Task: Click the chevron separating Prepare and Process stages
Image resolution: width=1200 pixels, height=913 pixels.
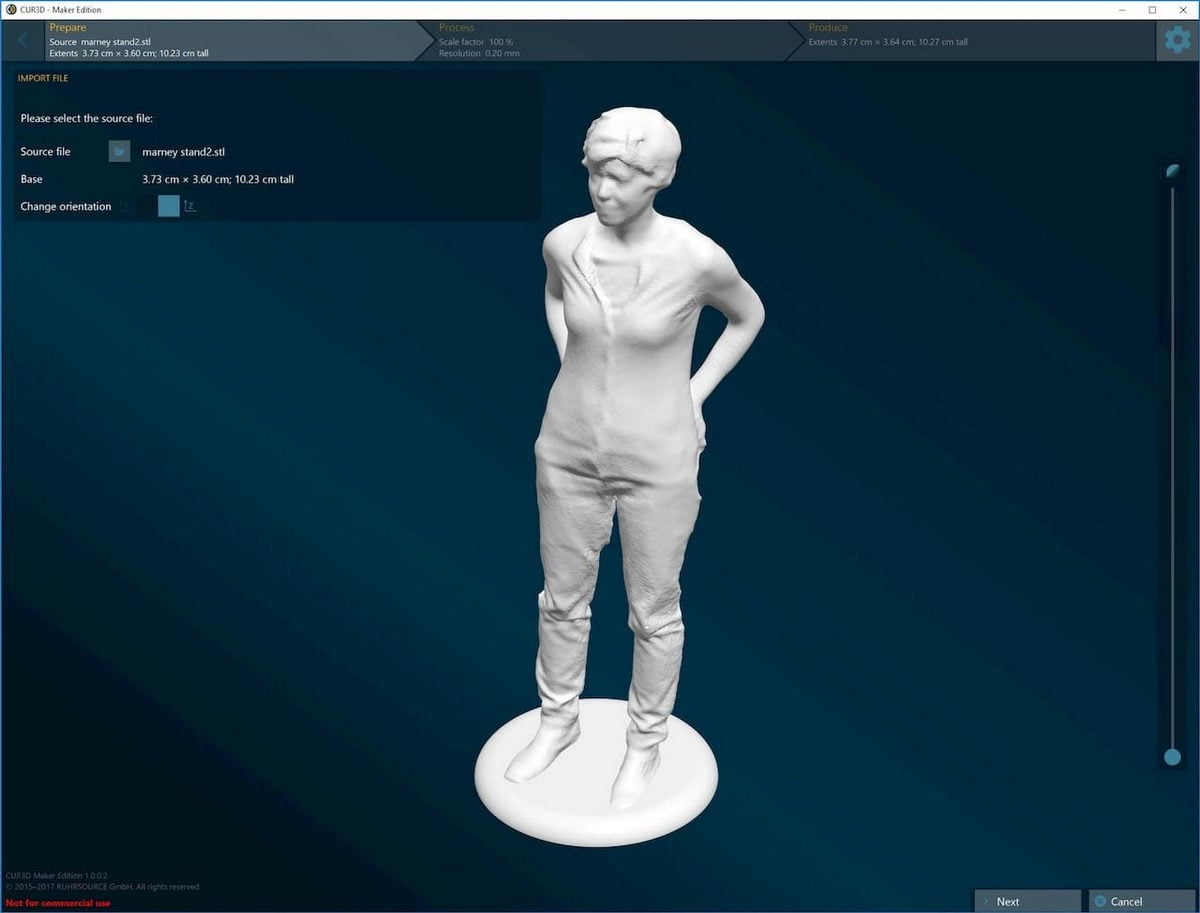Action: (428, 40)
